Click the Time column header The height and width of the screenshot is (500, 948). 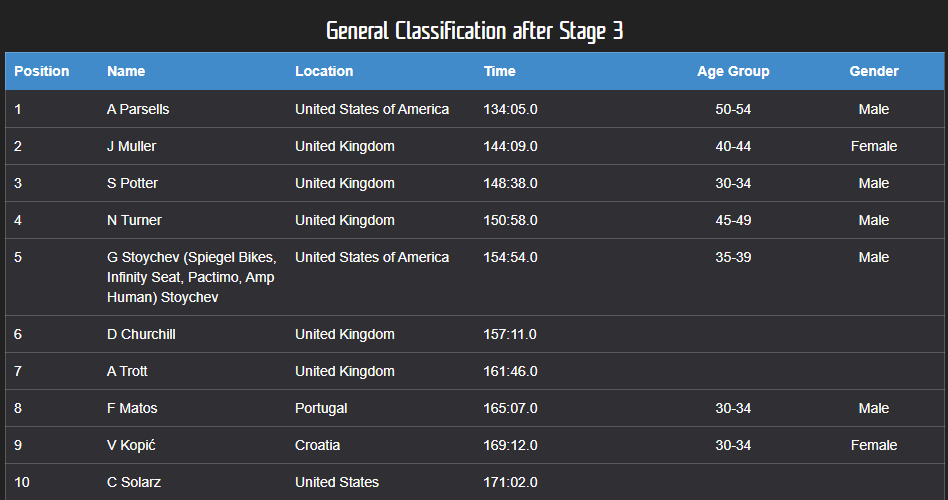[x=500, y=71]
